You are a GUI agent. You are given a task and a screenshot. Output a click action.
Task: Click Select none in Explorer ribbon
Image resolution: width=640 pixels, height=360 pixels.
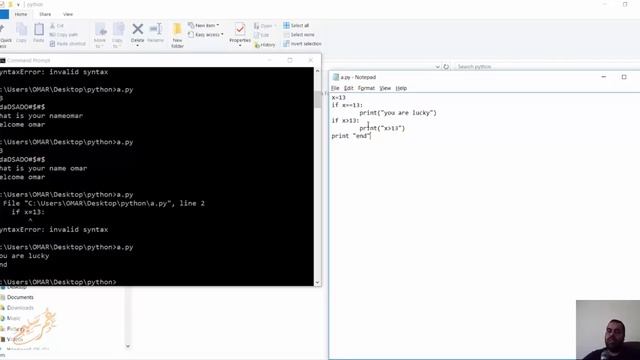[299, 35]
